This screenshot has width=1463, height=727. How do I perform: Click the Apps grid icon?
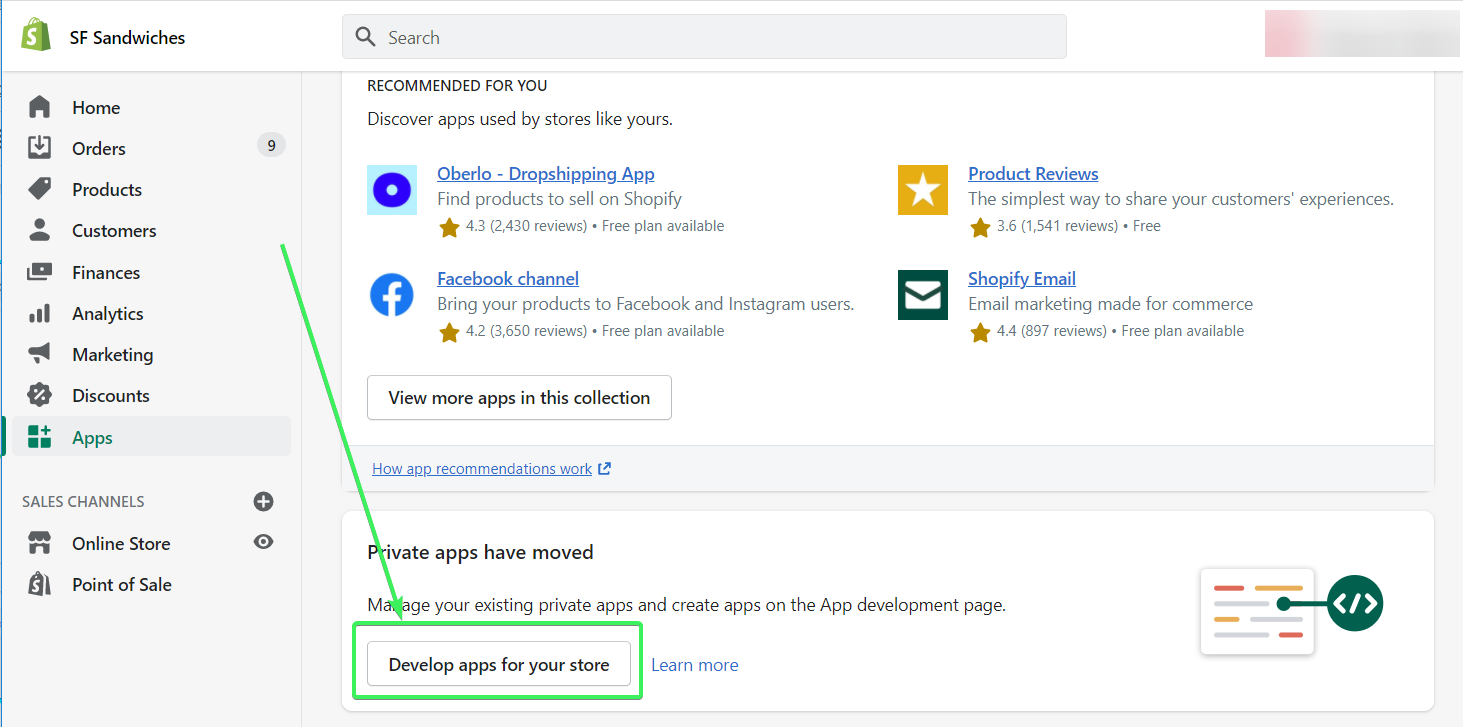pyautogui.click(x=39, y=437)
